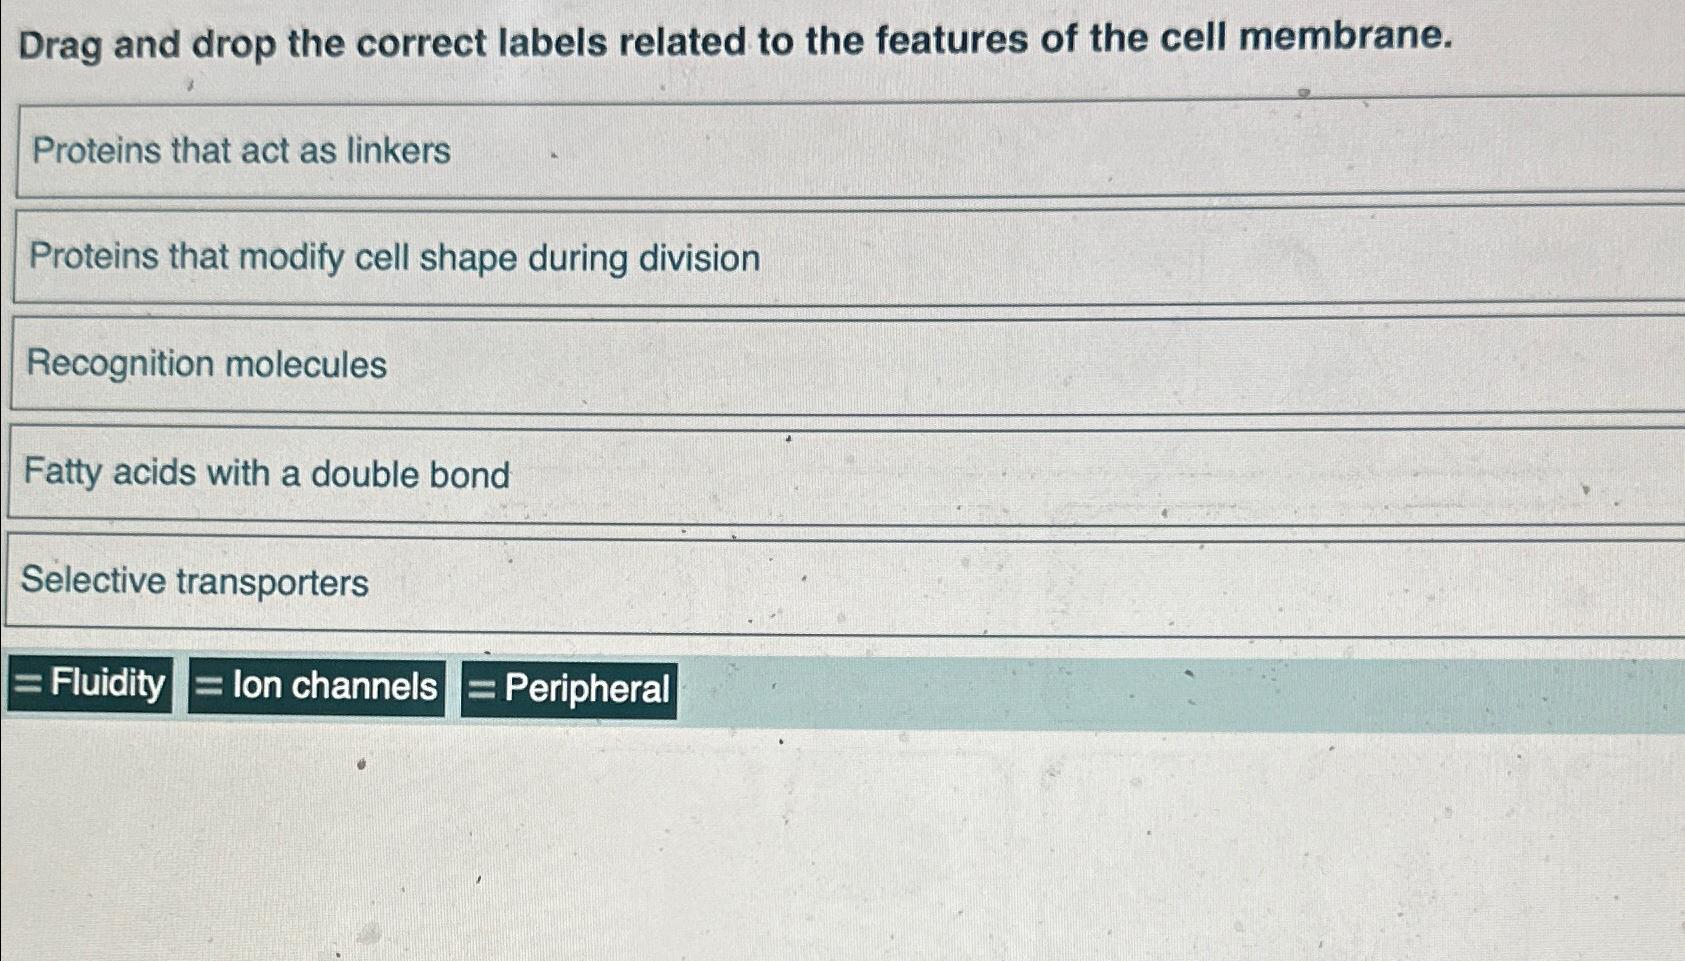Select the text 'Proteins that act as linkers'

point(238,152)
